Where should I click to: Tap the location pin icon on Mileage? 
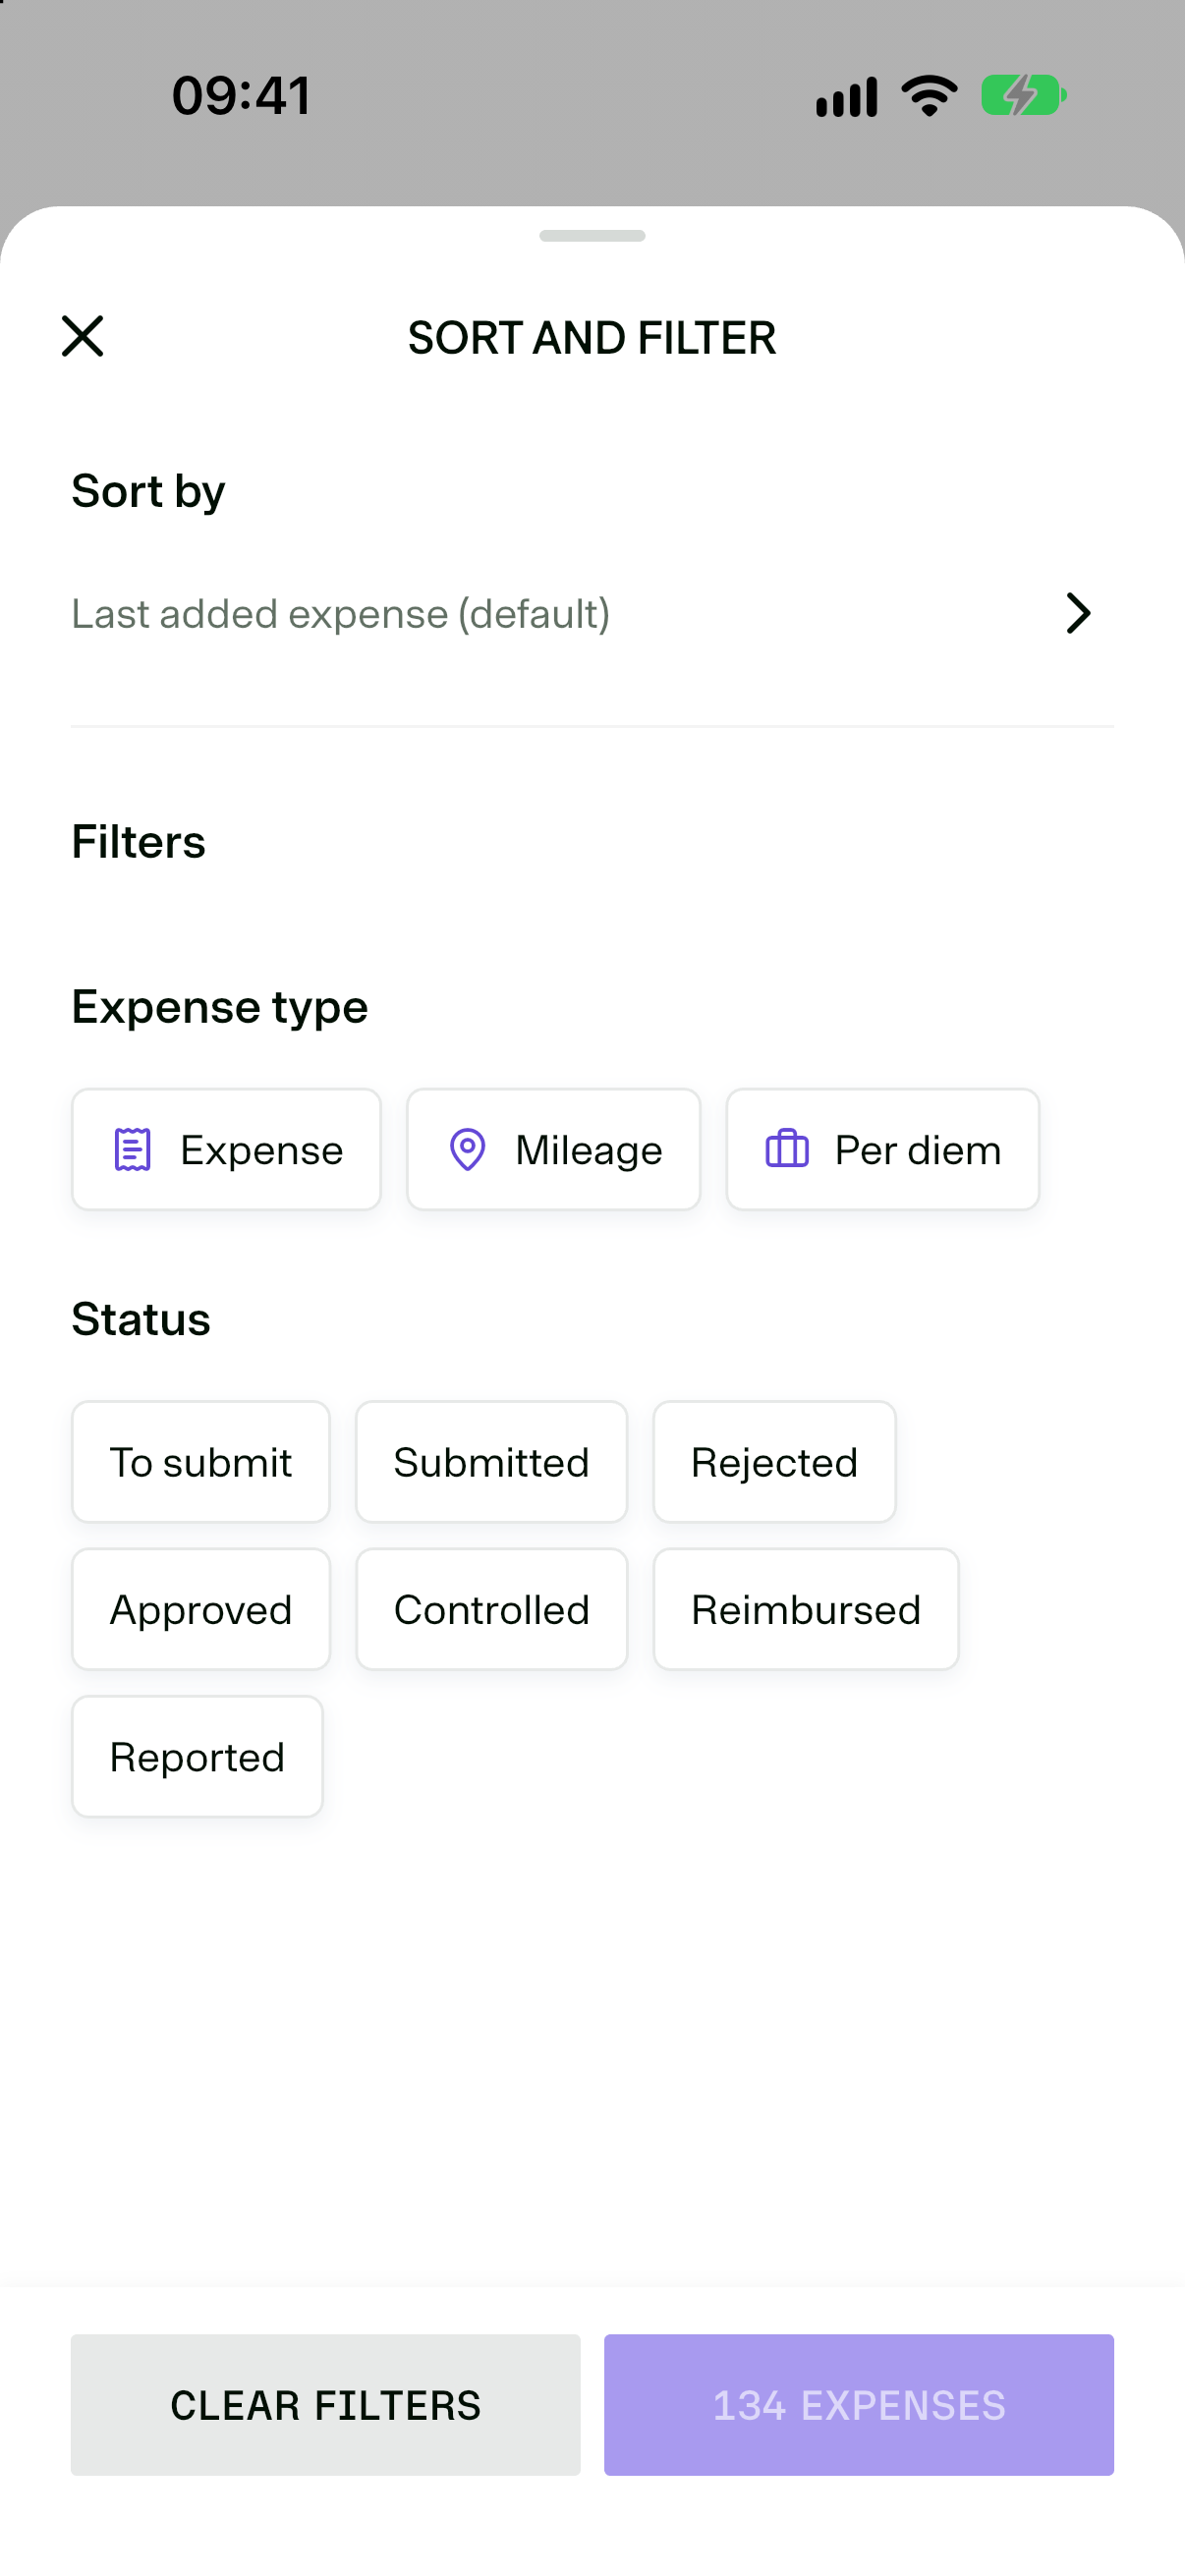[467, 1149]
